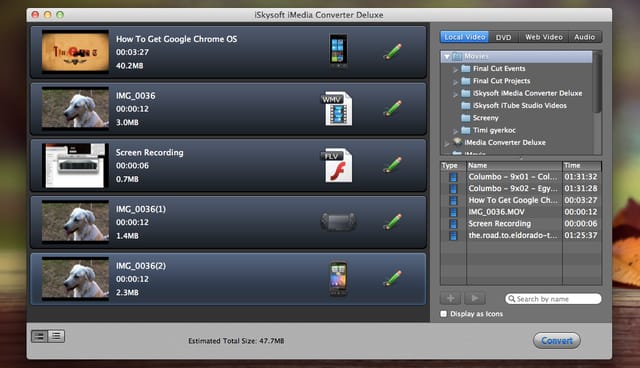Viewport: 640px width, 368px height.
Task: Open the WMV output format icon for IMG_0036
Action: tap(337, 109)
